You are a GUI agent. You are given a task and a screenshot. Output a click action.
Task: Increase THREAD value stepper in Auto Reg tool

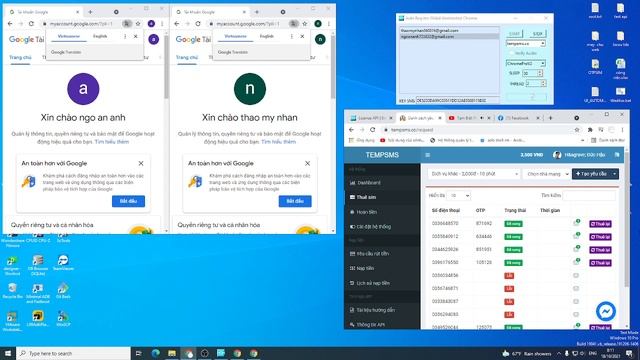pyautogui.click(x=543, y=82)
